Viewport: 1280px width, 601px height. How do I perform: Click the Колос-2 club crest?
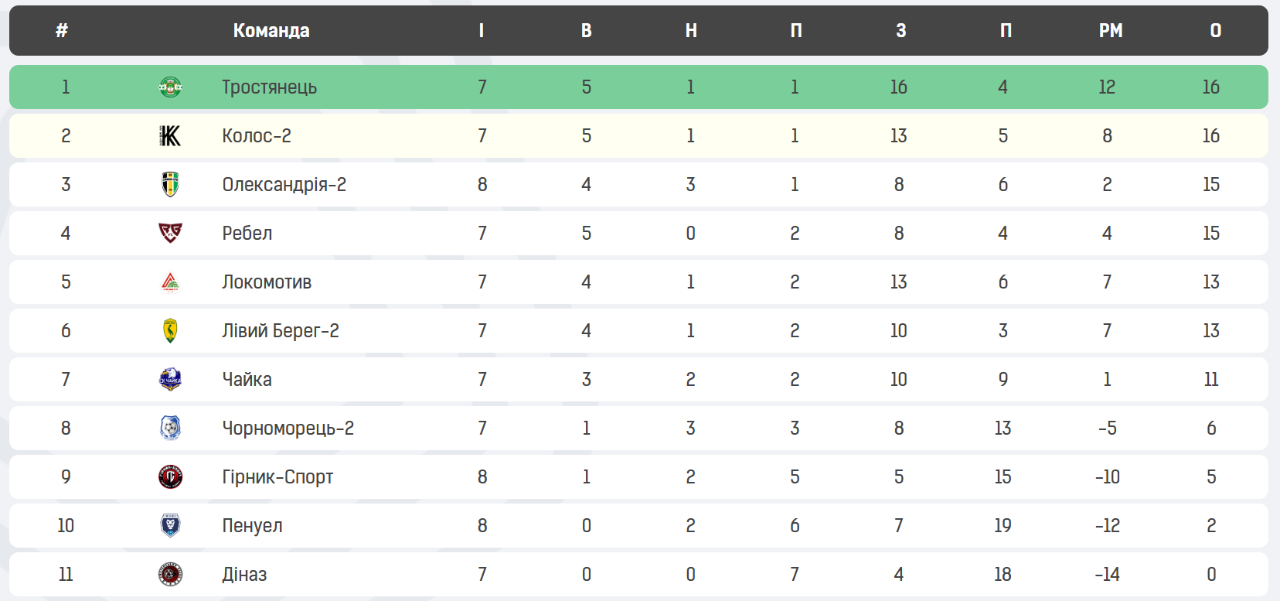(x=171, y=136)
